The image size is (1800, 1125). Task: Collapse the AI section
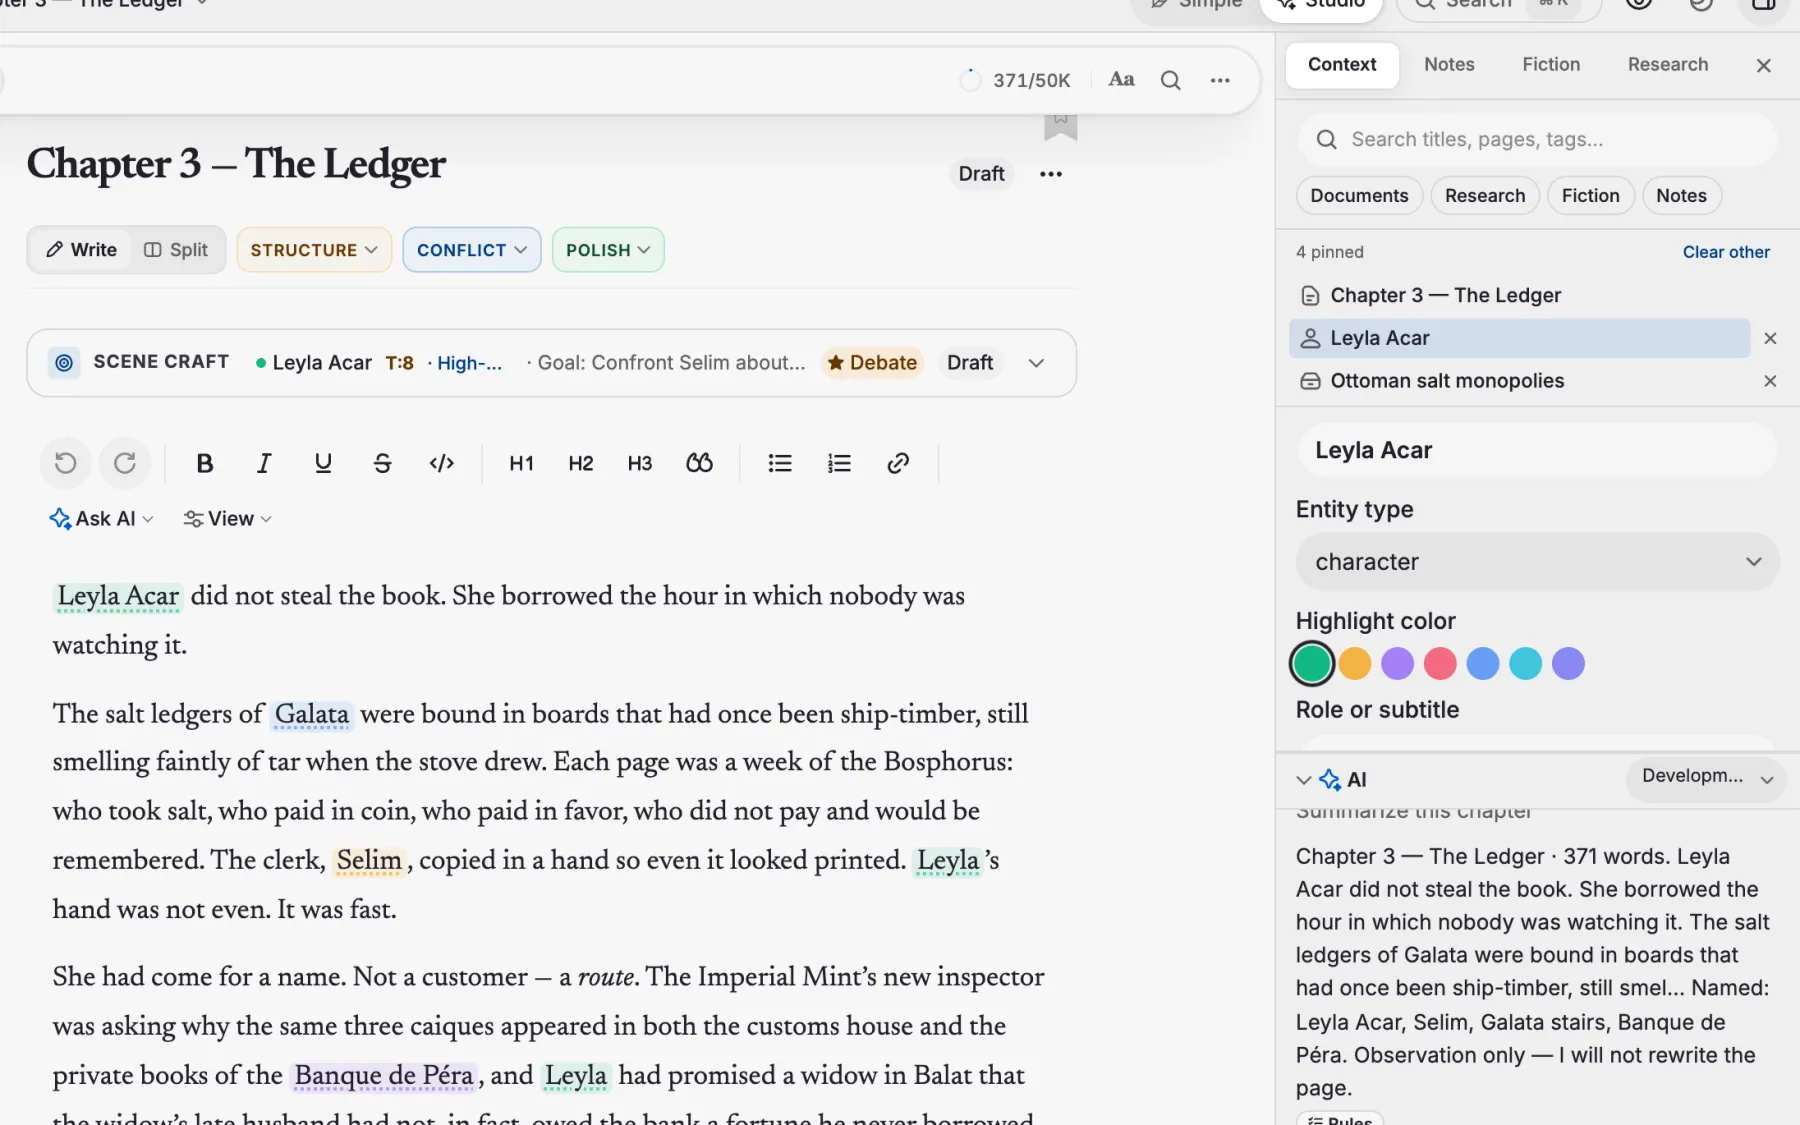pos(1303,780)
